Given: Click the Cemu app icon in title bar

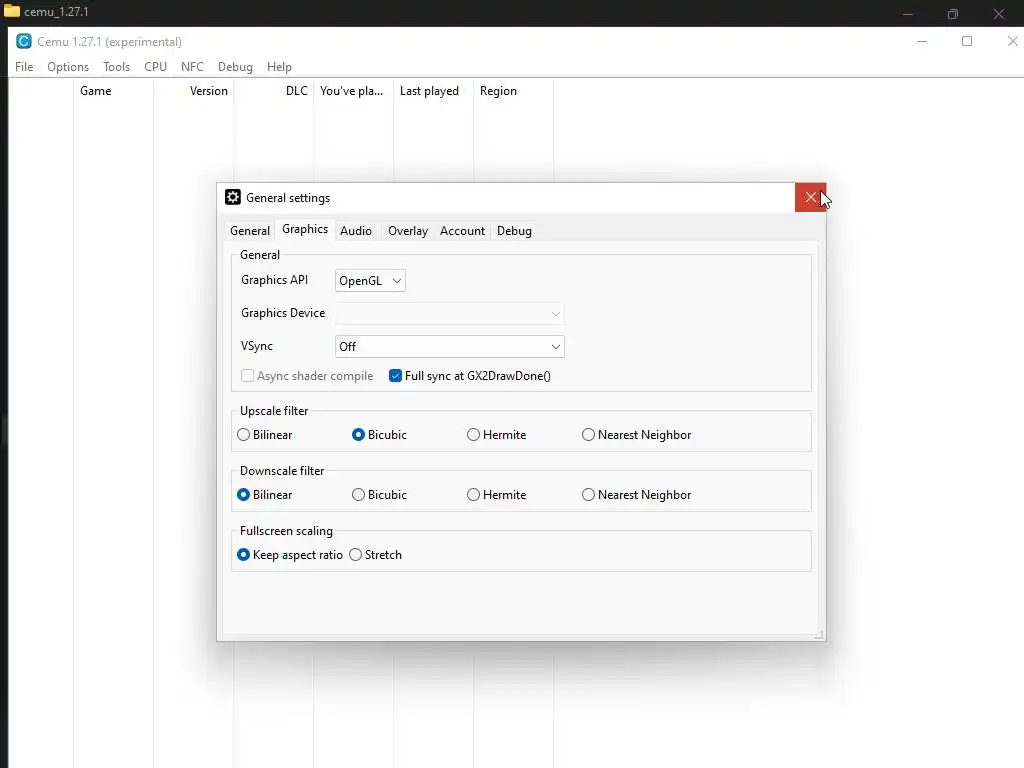Looking at the screenshot, I should 24,41.
